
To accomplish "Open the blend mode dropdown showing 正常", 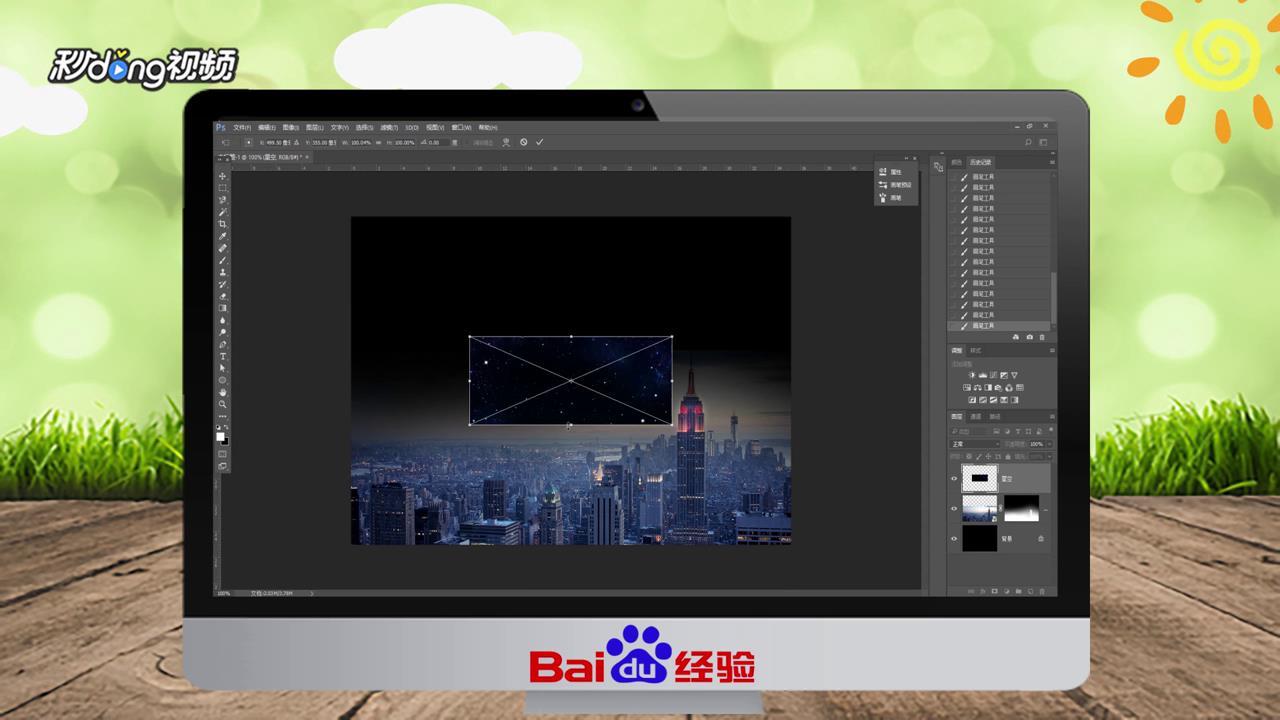I will click(973, 442).
